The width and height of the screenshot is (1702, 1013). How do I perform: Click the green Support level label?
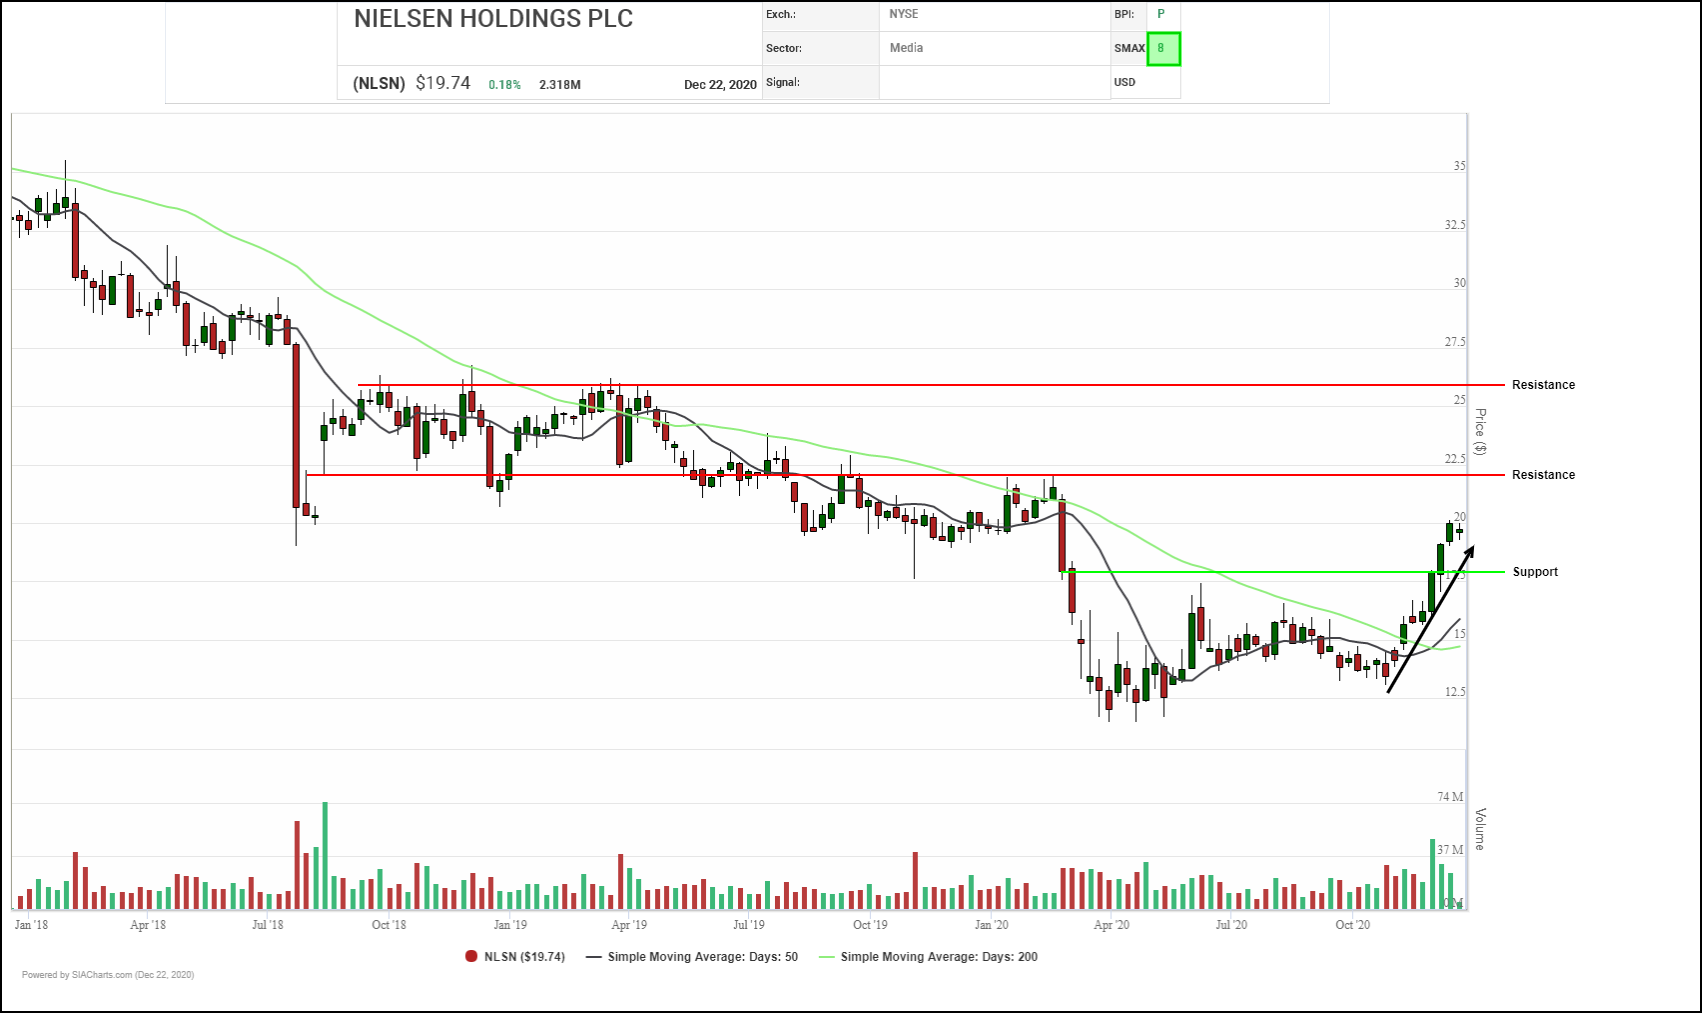point(1534,572)
